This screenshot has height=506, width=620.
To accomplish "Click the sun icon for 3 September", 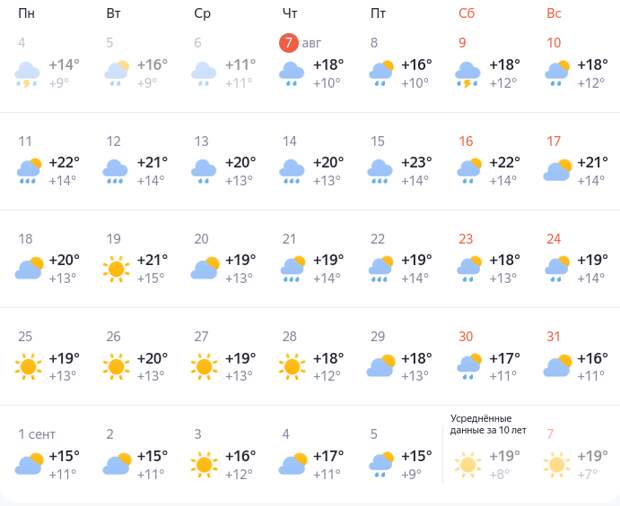I will point(205,465).
